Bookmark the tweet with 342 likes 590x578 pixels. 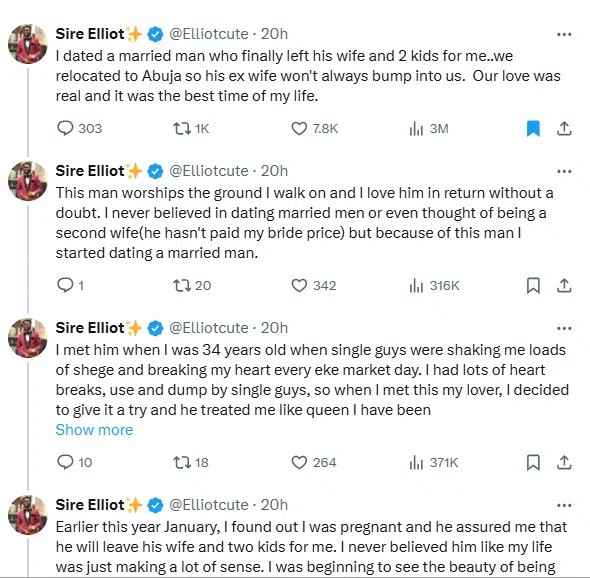pyautogui.click(x=533, y=286)
